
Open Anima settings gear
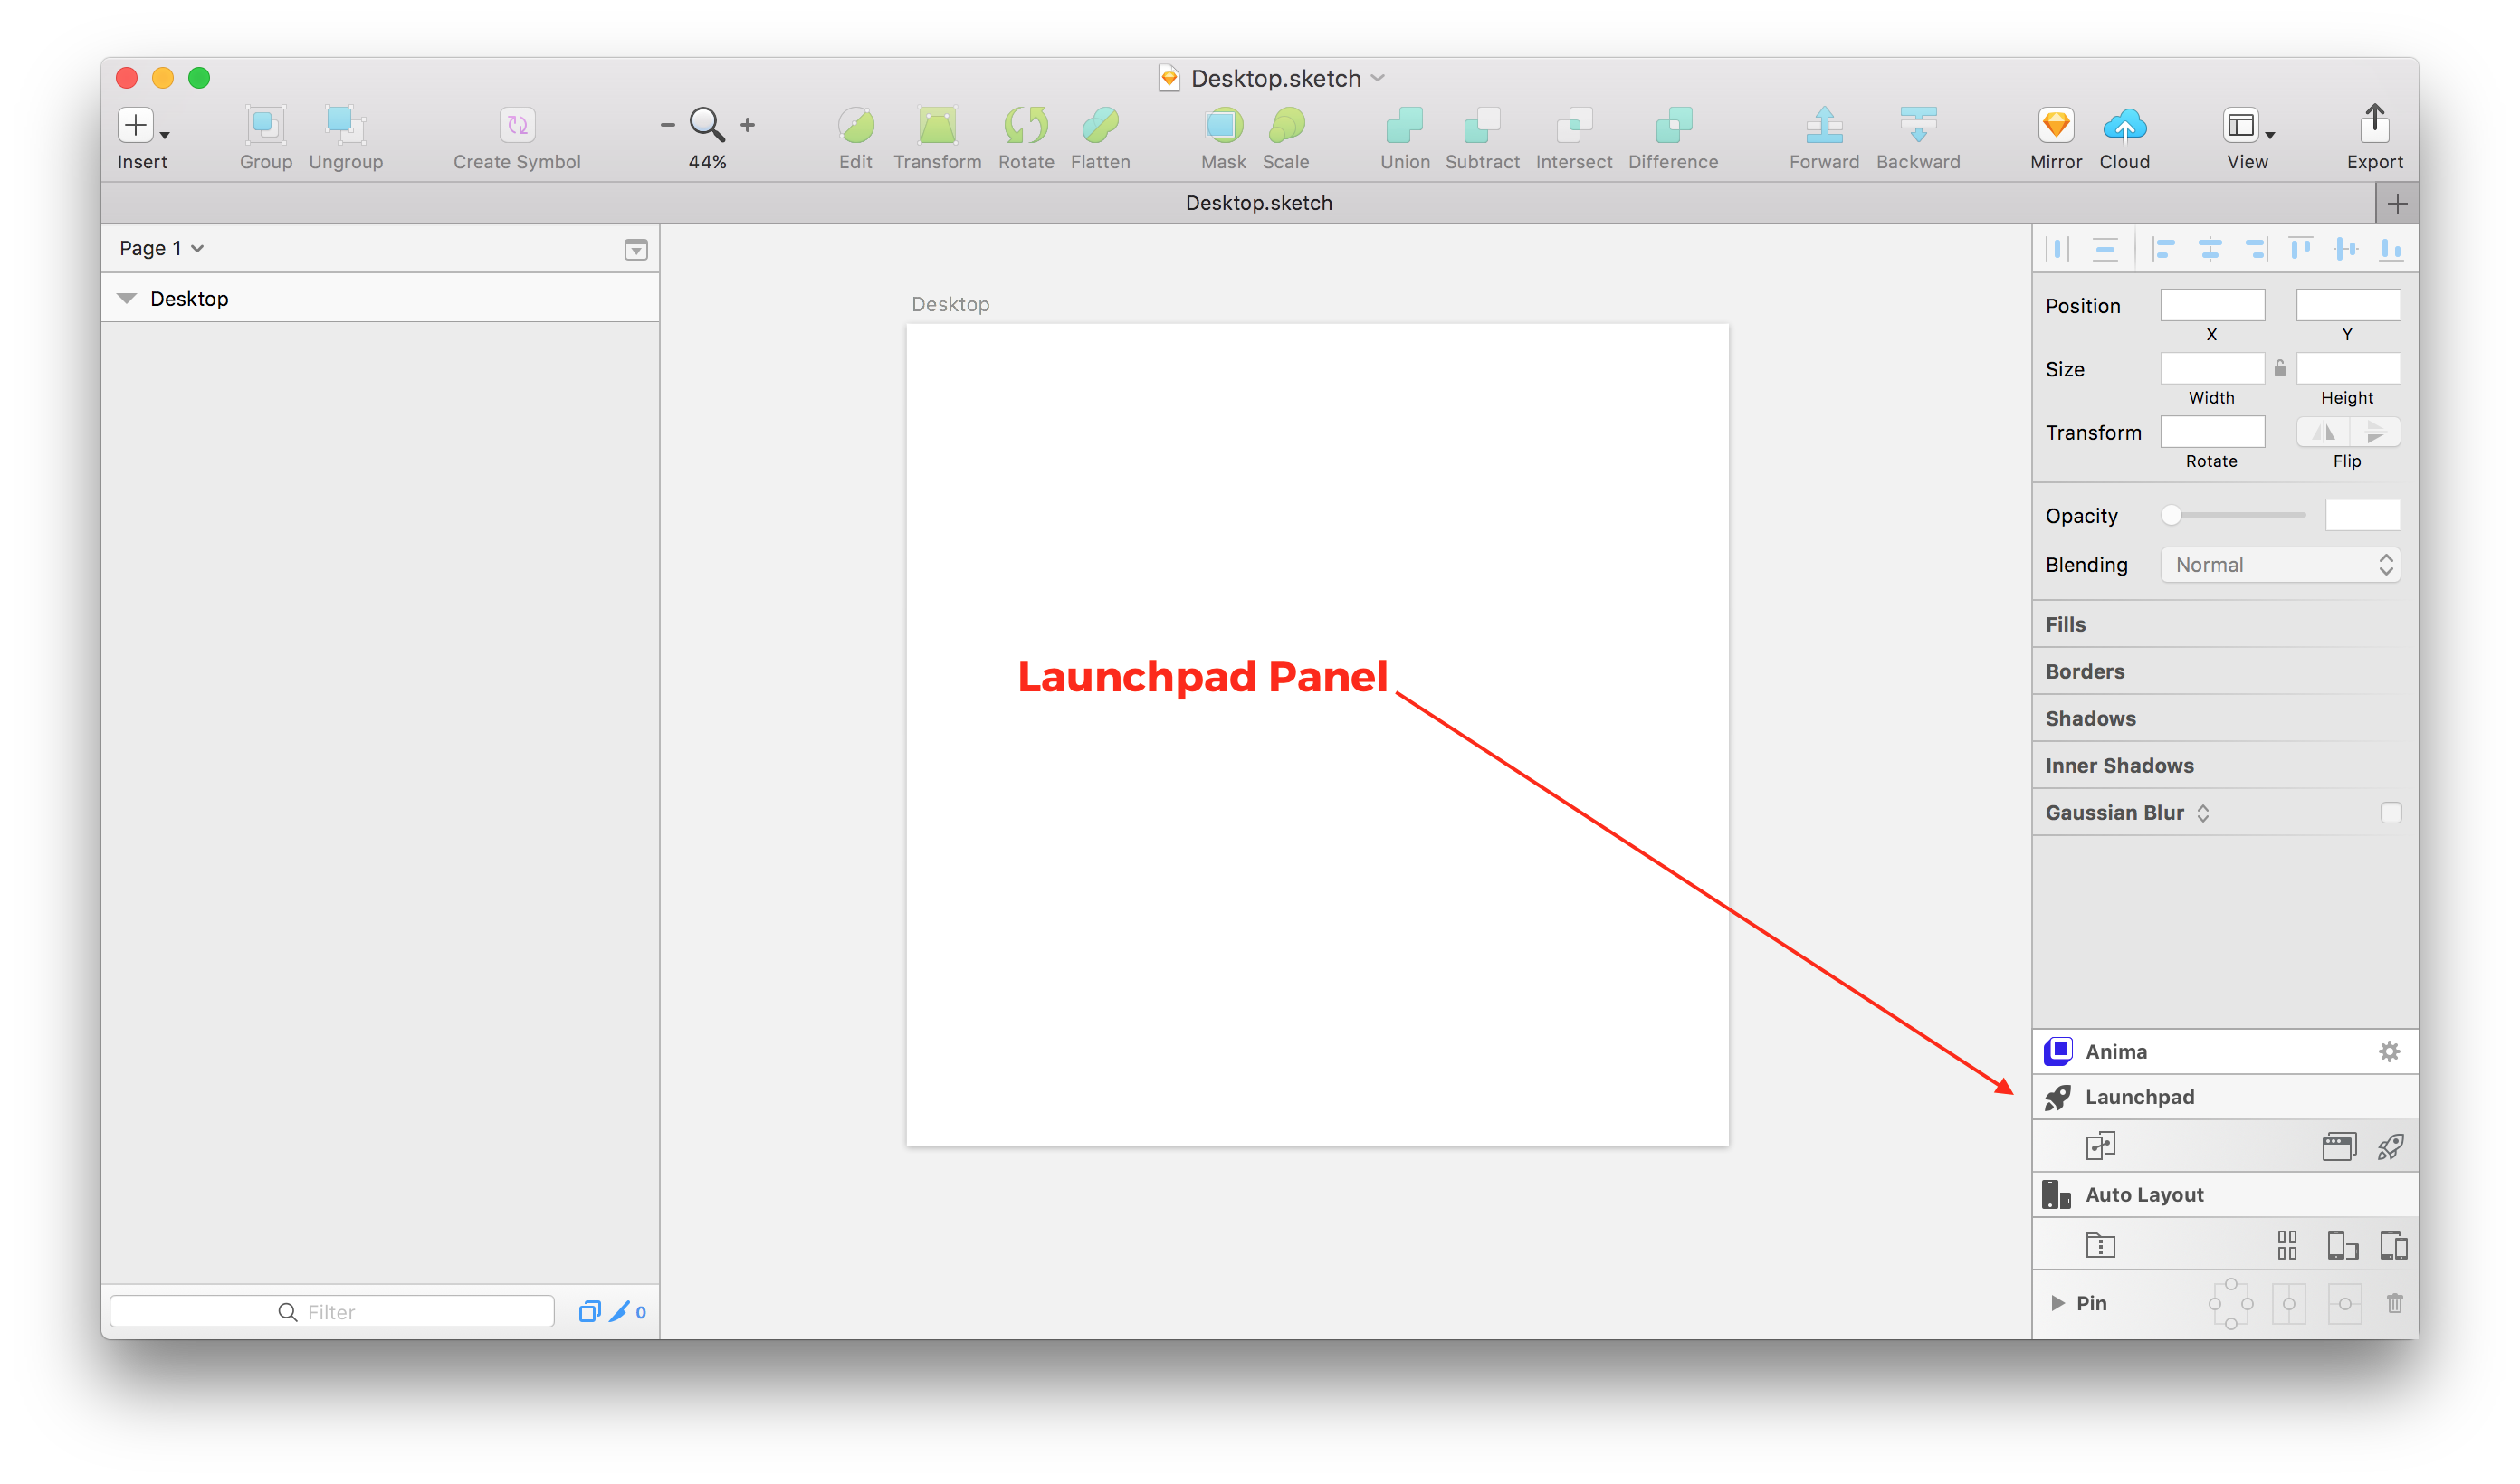coord(2388,1051)
